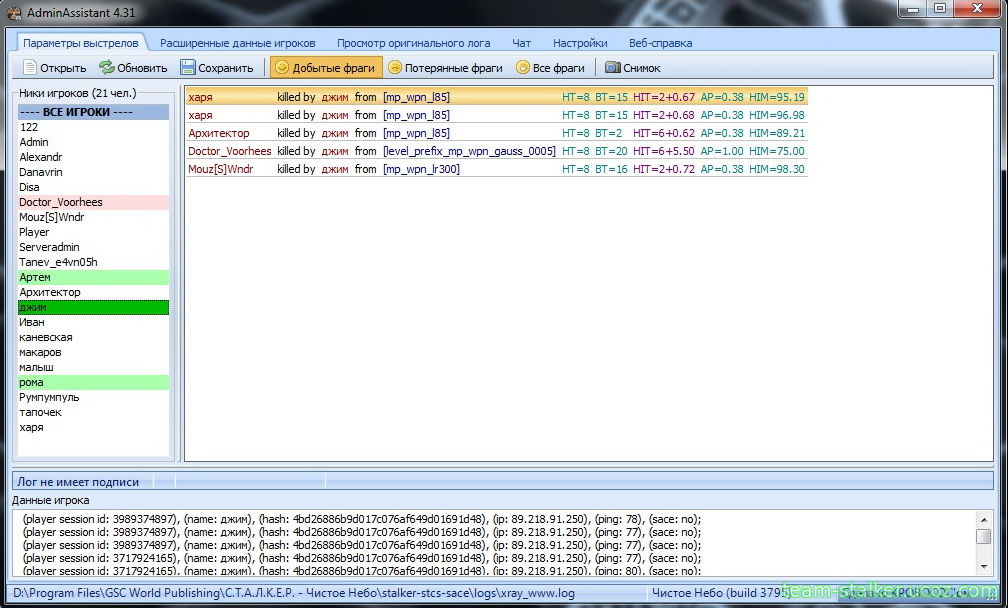The width and height of the screenshot is (1008, 608).
Task: Click data panel scrollbar down arrow
Action: click(x=984, y=567)
